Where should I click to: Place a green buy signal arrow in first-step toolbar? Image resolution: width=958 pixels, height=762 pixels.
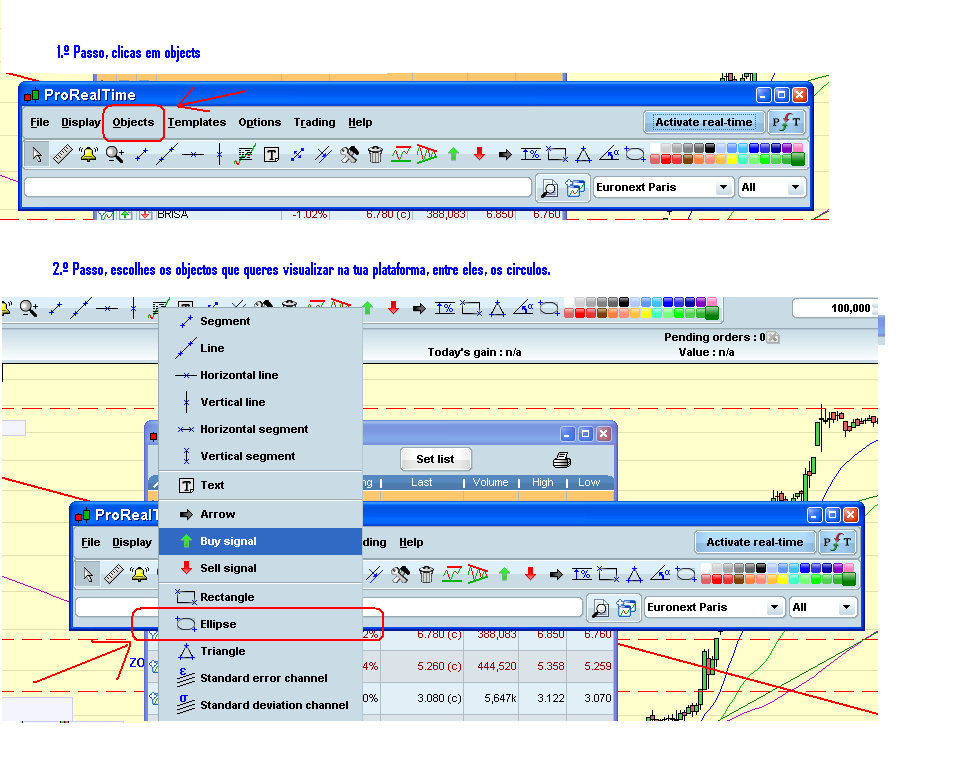point(453,154)
